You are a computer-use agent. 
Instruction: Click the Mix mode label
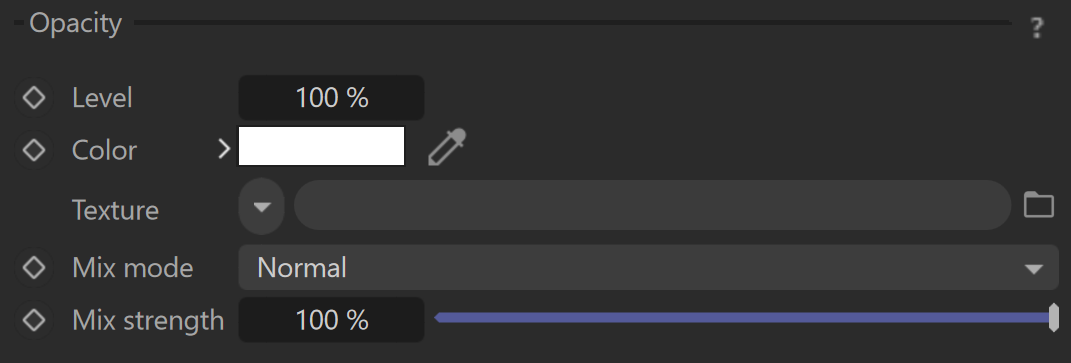coord(133,267)
